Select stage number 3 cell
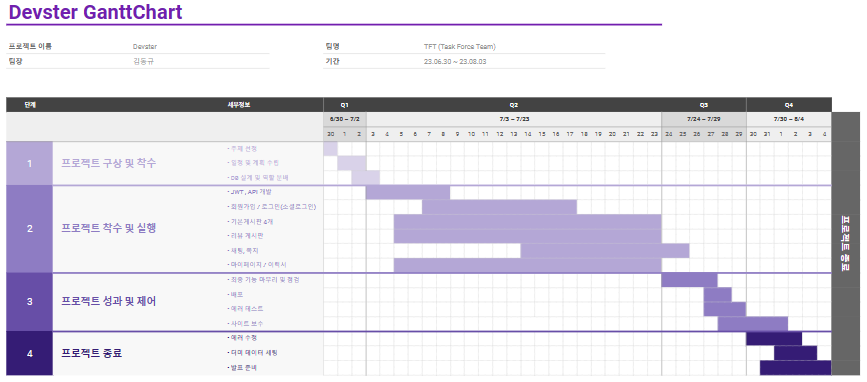 tap(29, 302)
